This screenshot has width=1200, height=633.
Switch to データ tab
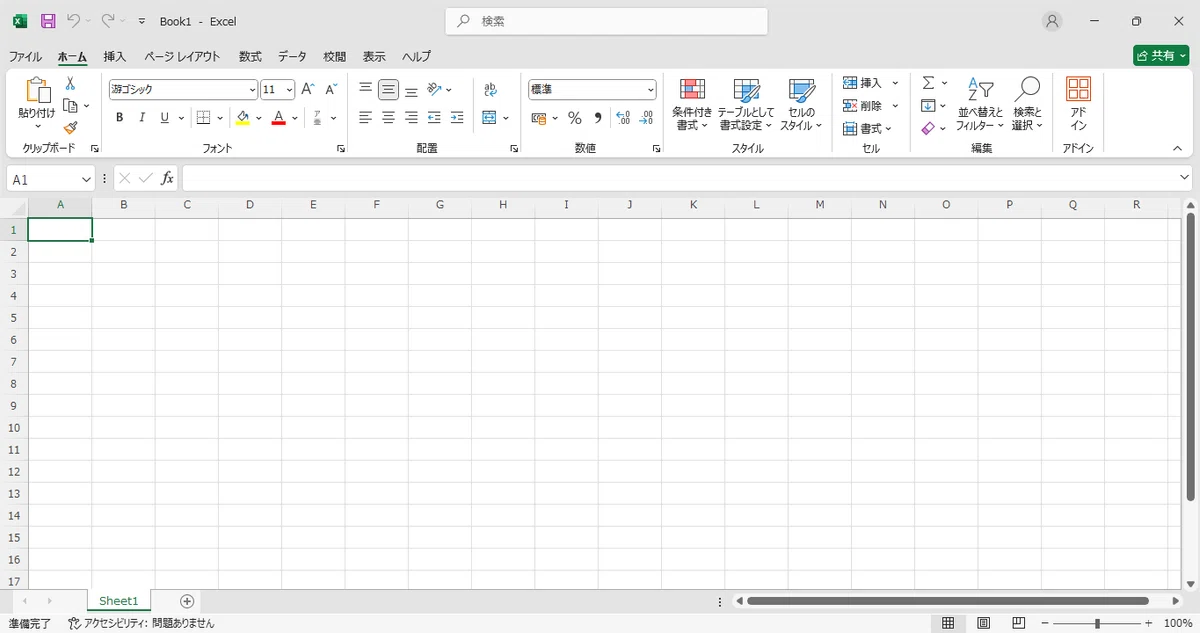tap(292, 57)
